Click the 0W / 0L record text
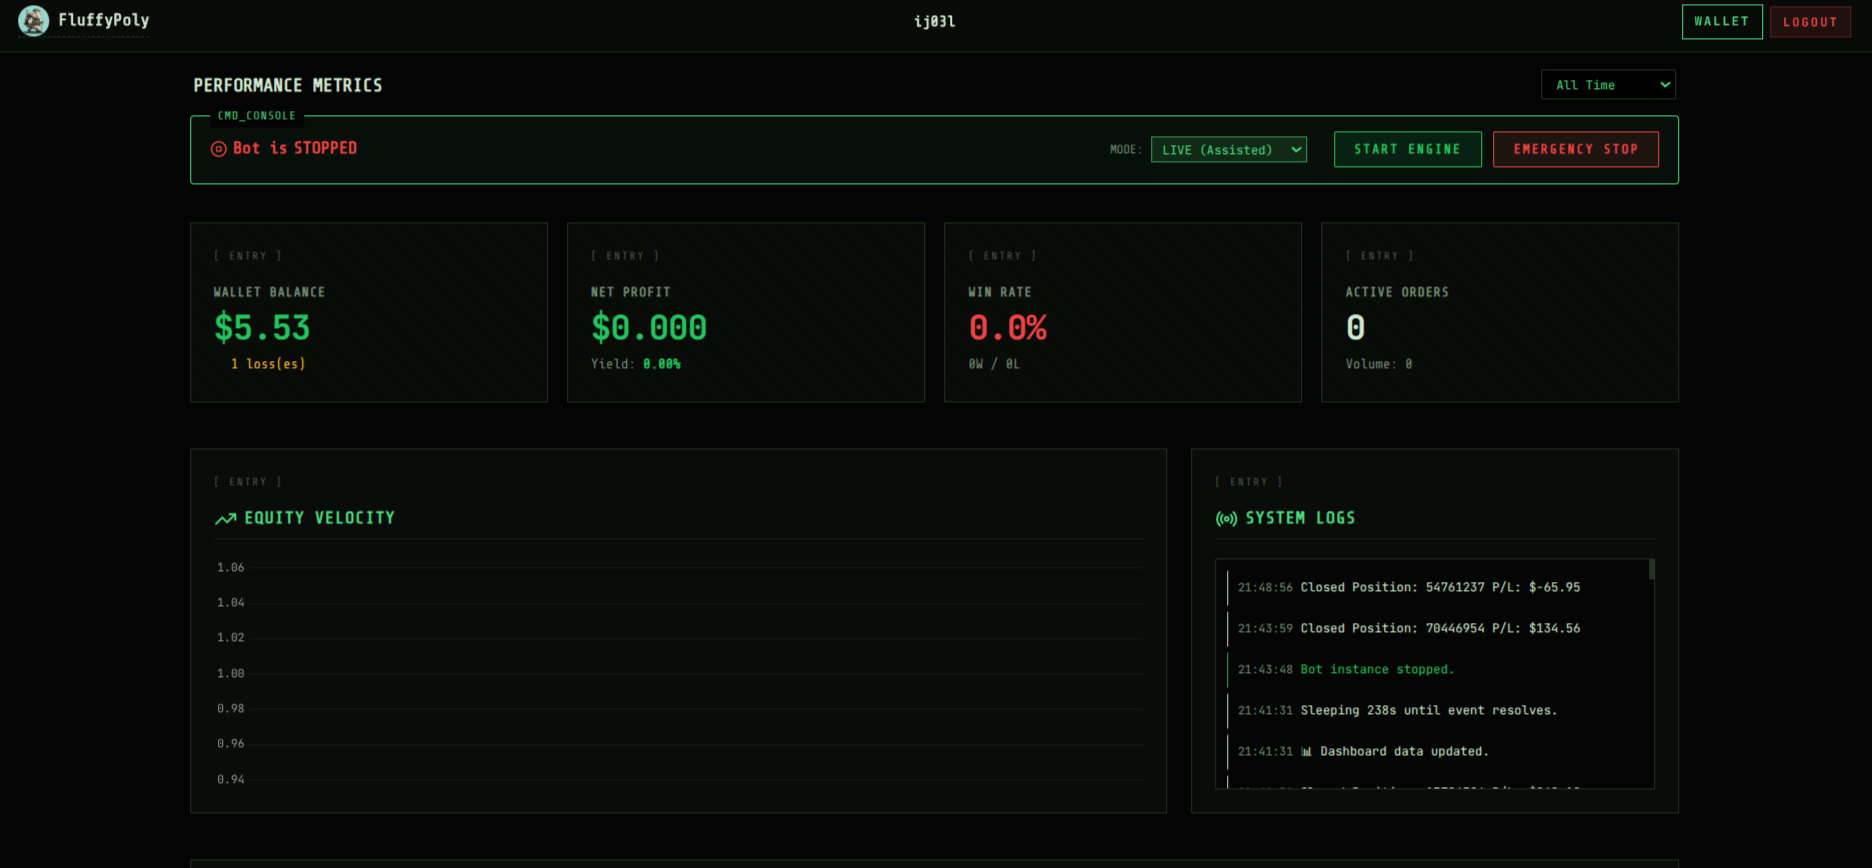Viewport: 1872px width, 868px height. tap(994, 364)
